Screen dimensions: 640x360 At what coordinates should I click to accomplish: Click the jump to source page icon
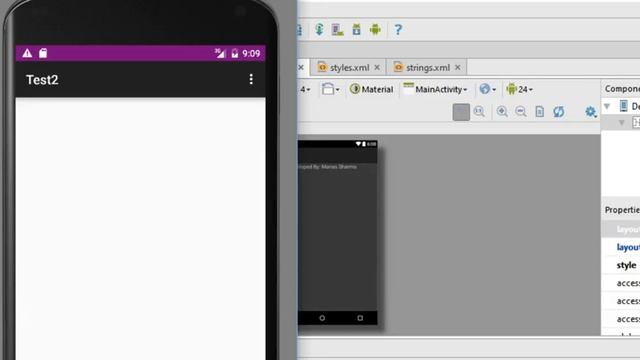(x=540, y=111)
